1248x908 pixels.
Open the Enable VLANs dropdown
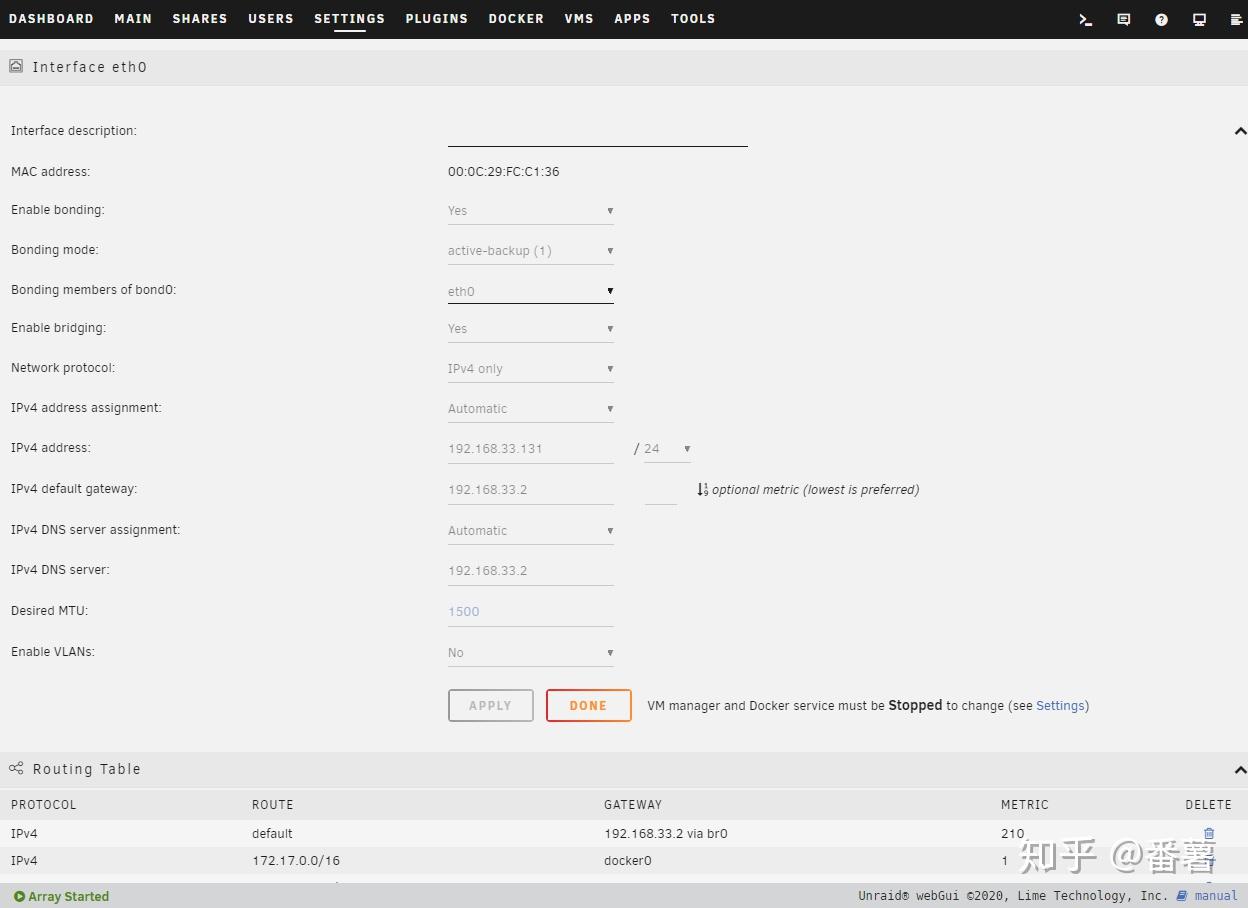531,653
